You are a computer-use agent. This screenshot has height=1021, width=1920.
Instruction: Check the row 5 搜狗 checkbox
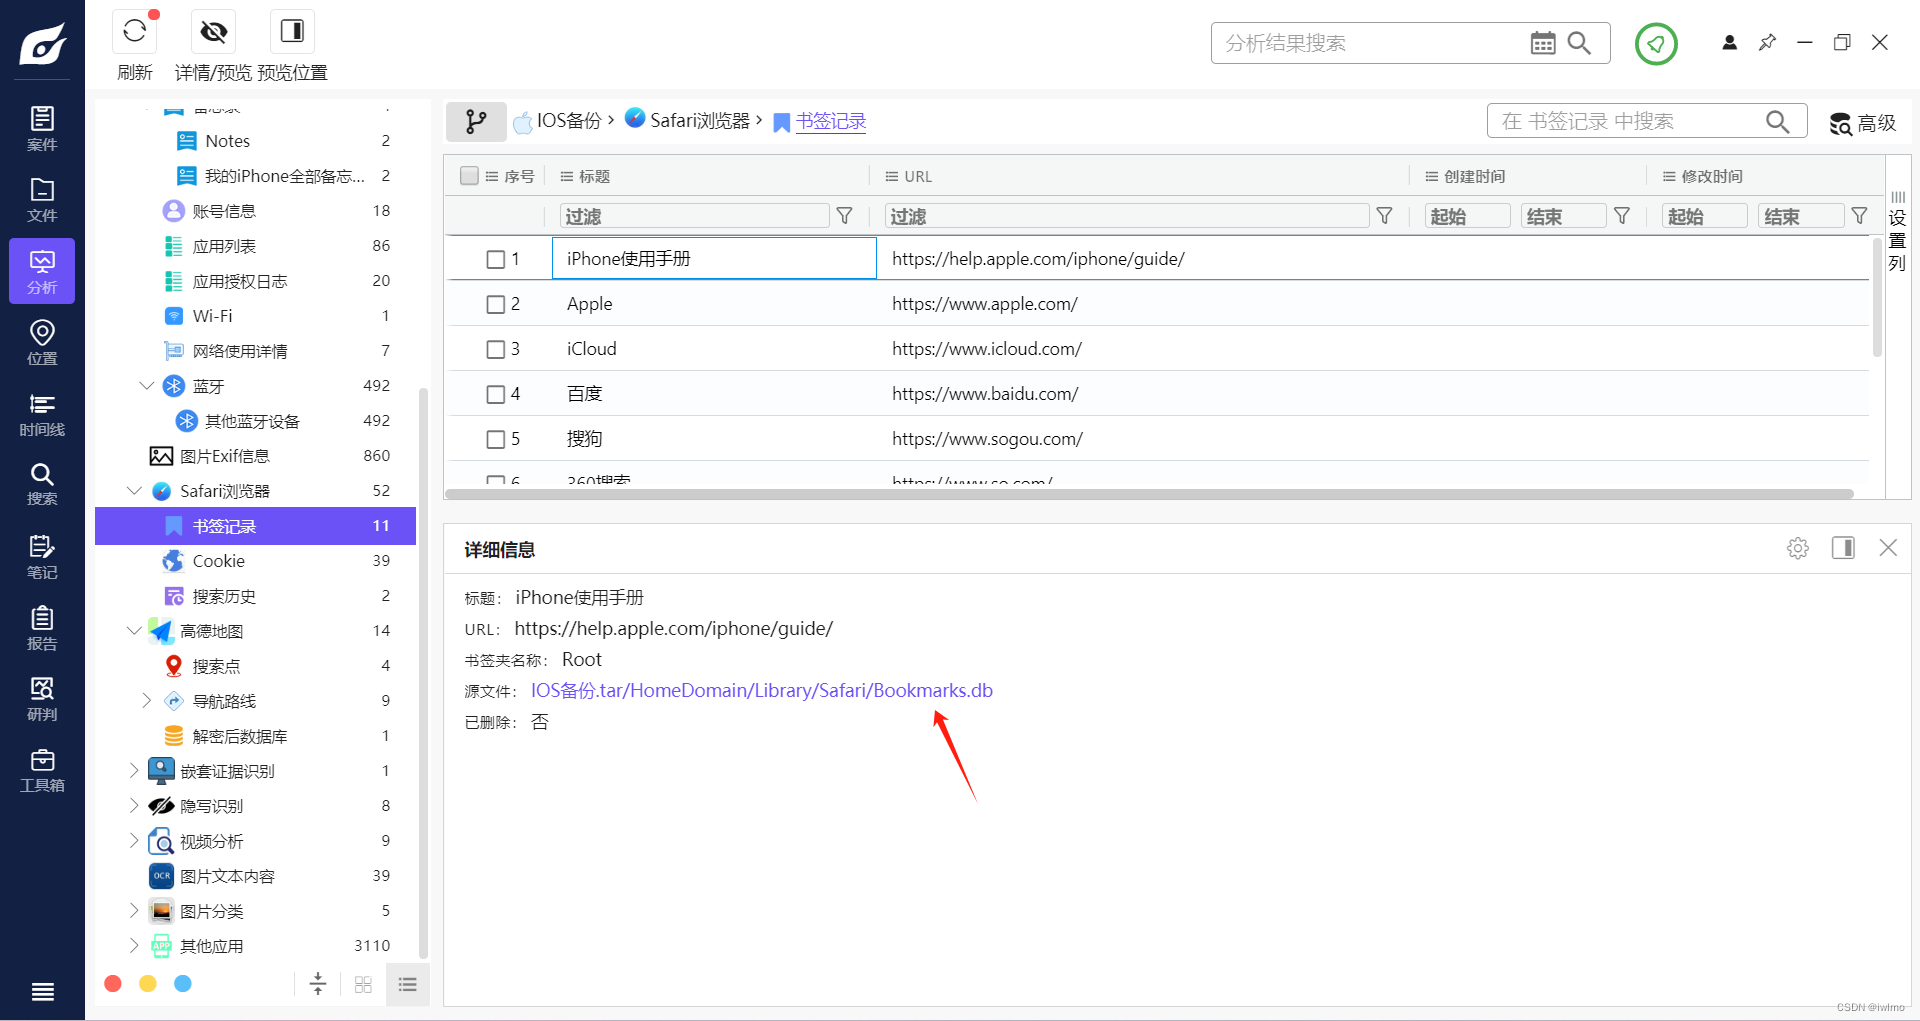pyautogui.click(x=495, y=439)
